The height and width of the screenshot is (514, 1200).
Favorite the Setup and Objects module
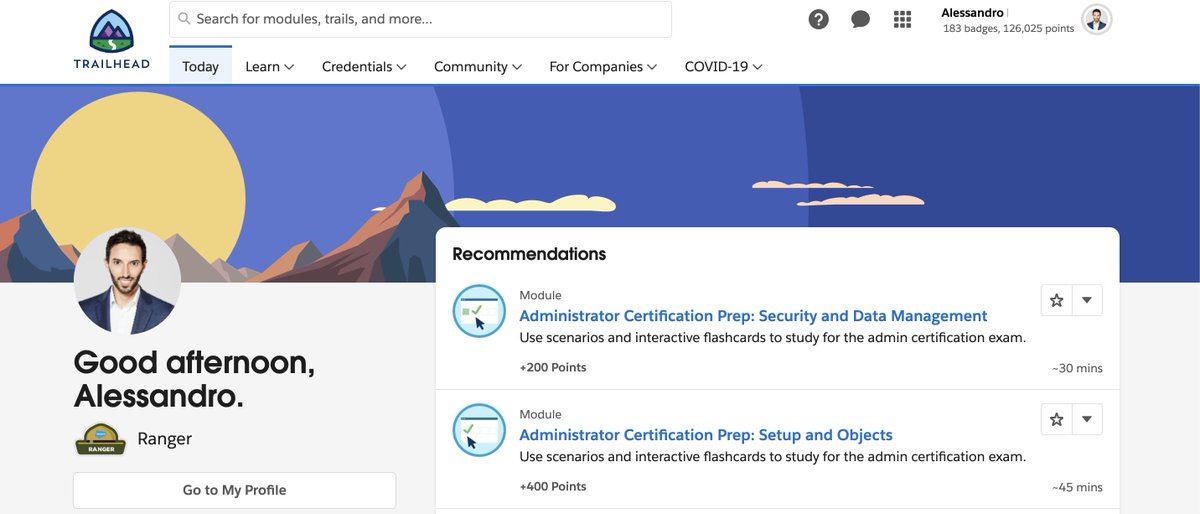[x=1056, y=419]
